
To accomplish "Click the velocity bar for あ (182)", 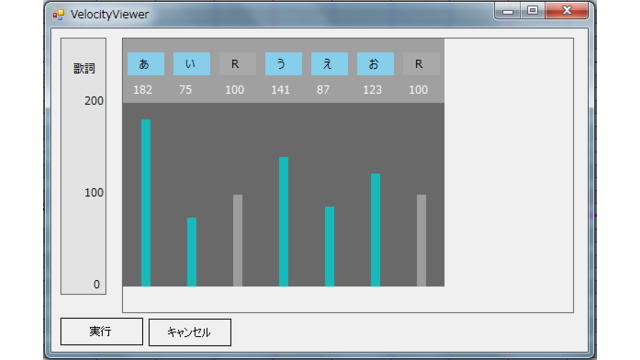I will pos(146,203).
